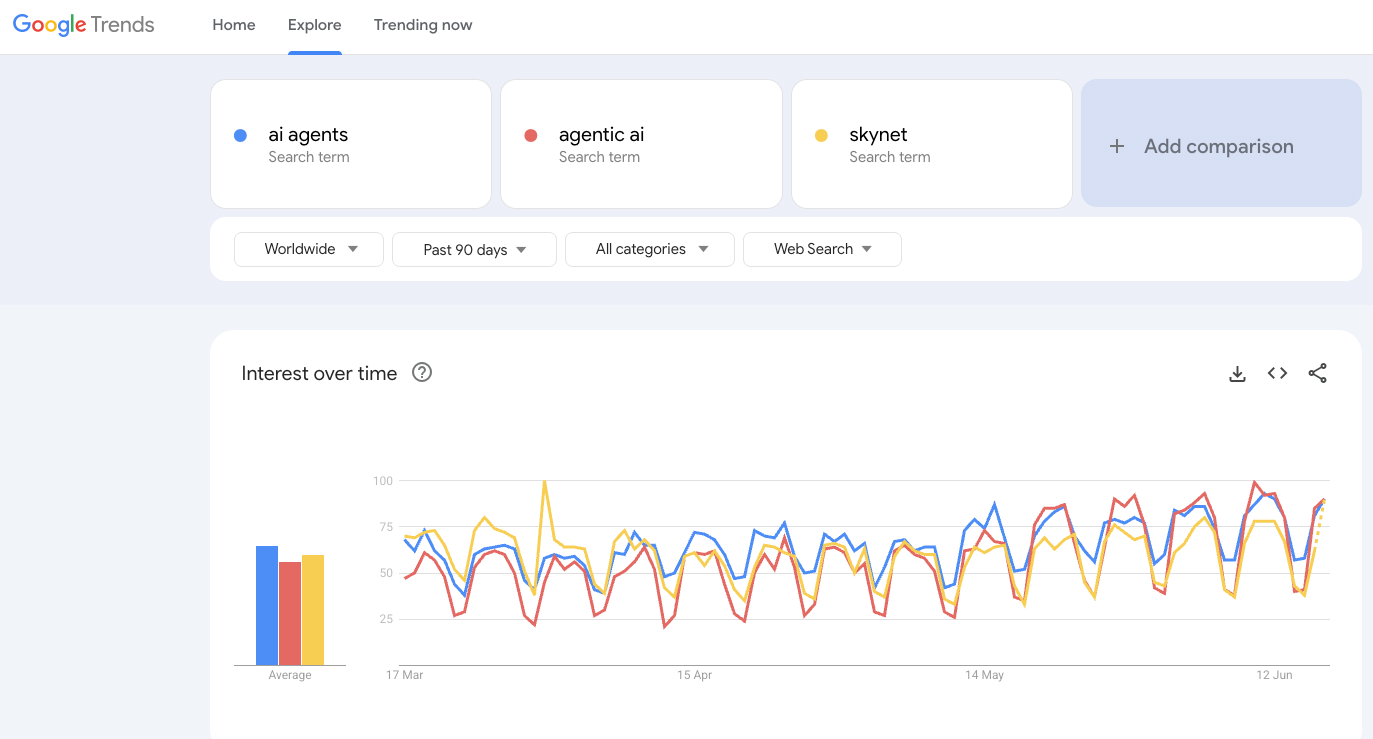Viewport: 1373px width, 739px height.
Task: Edit the 'agentic ai' search term
Action: pos(641,144)
